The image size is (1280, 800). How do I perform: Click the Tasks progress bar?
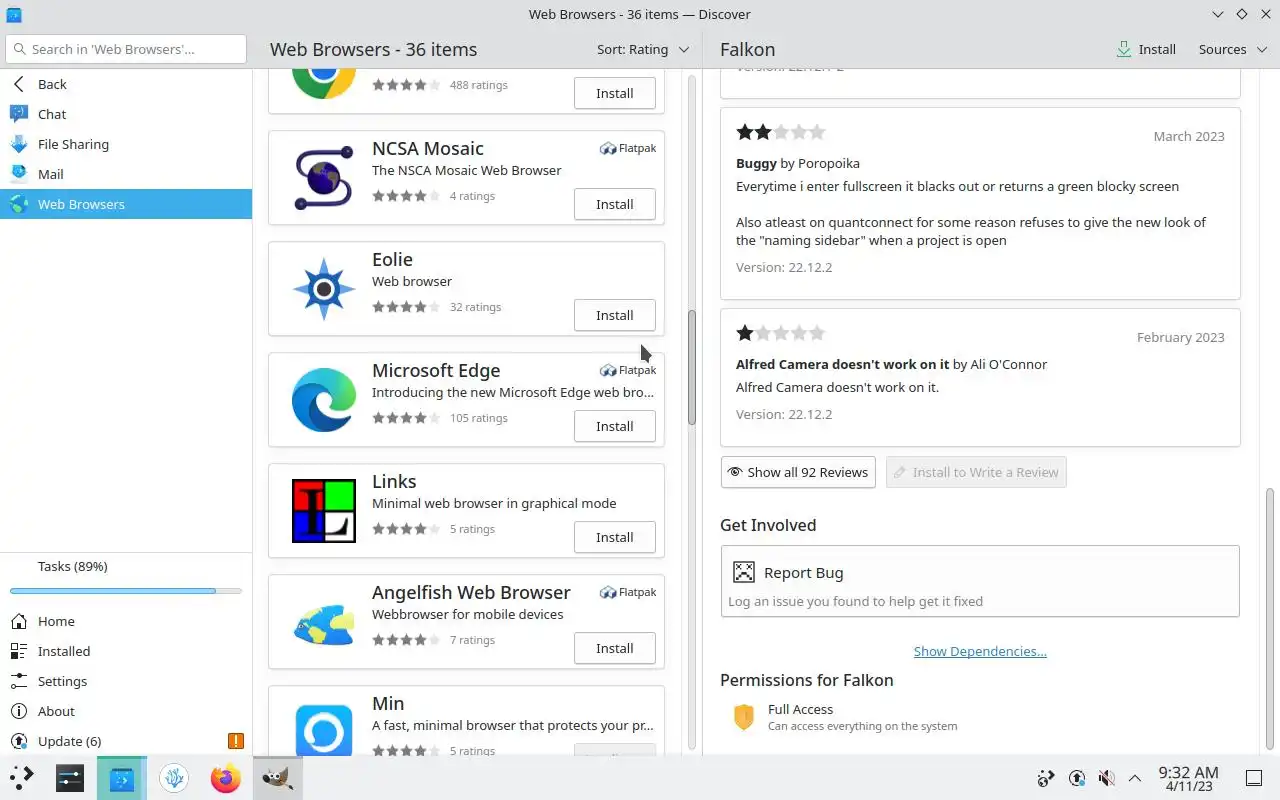[126, 591]
